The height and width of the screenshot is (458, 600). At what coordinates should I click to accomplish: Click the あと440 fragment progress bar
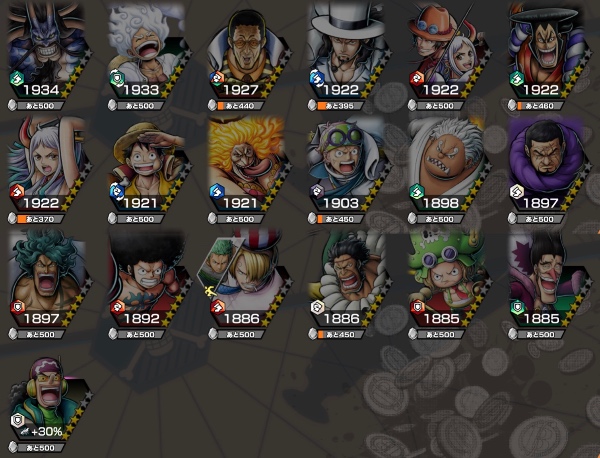pos(240,106)
